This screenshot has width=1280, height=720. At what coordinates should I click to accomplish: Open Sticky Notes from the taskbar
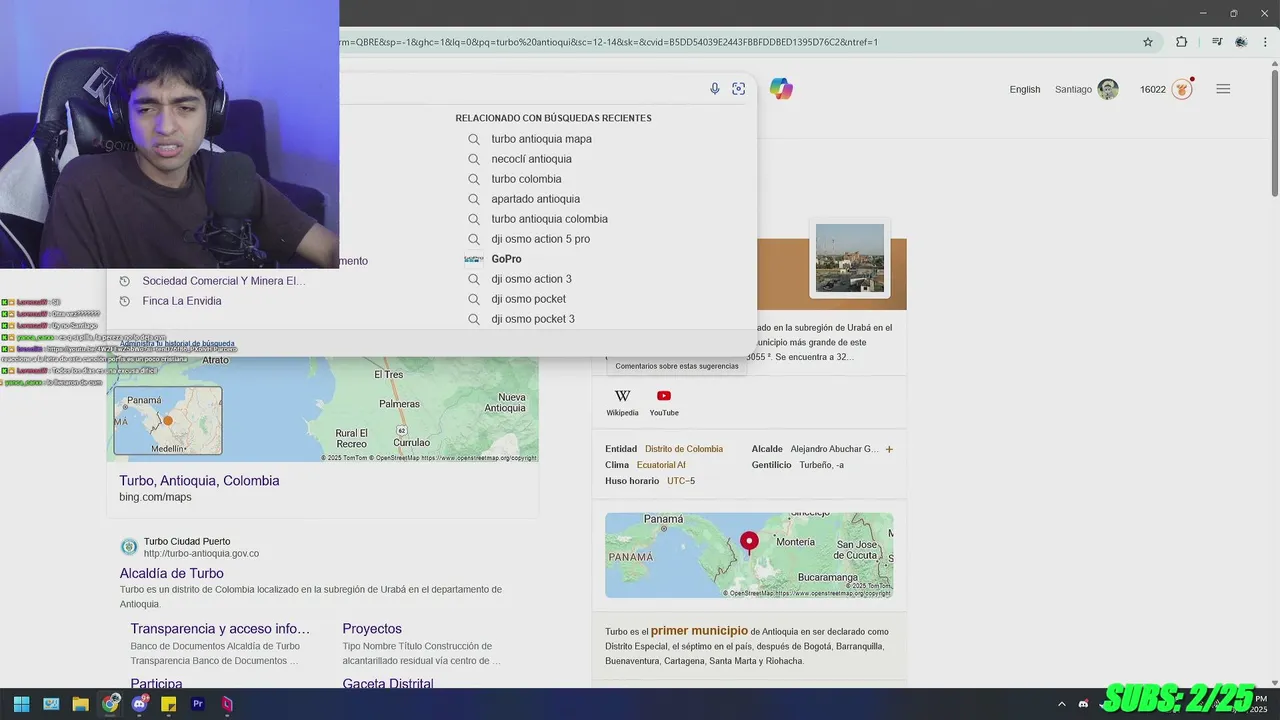pyautogui.click(x=169, y=704)
